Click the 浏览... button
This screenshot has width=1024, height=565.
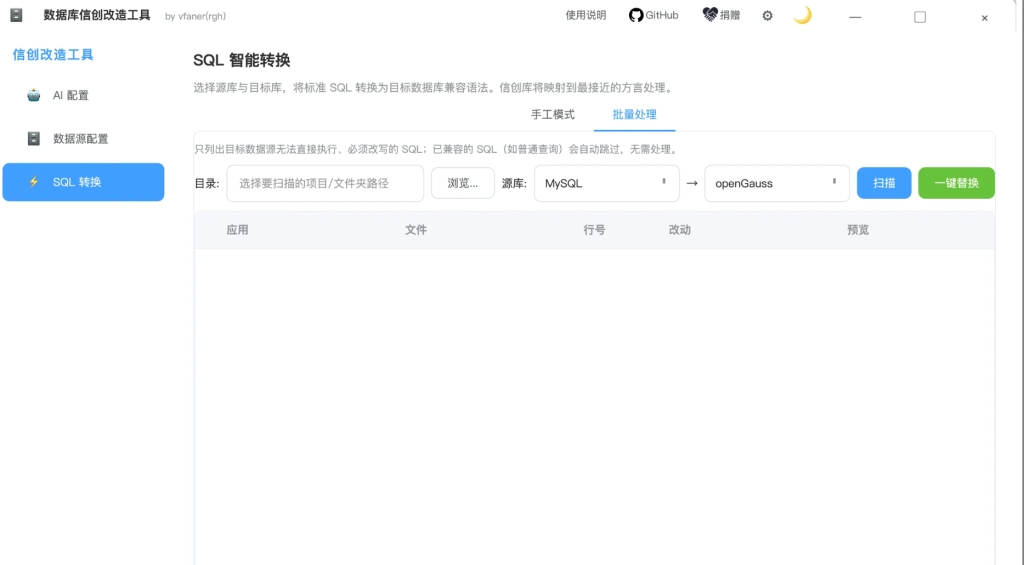(462, 183)
